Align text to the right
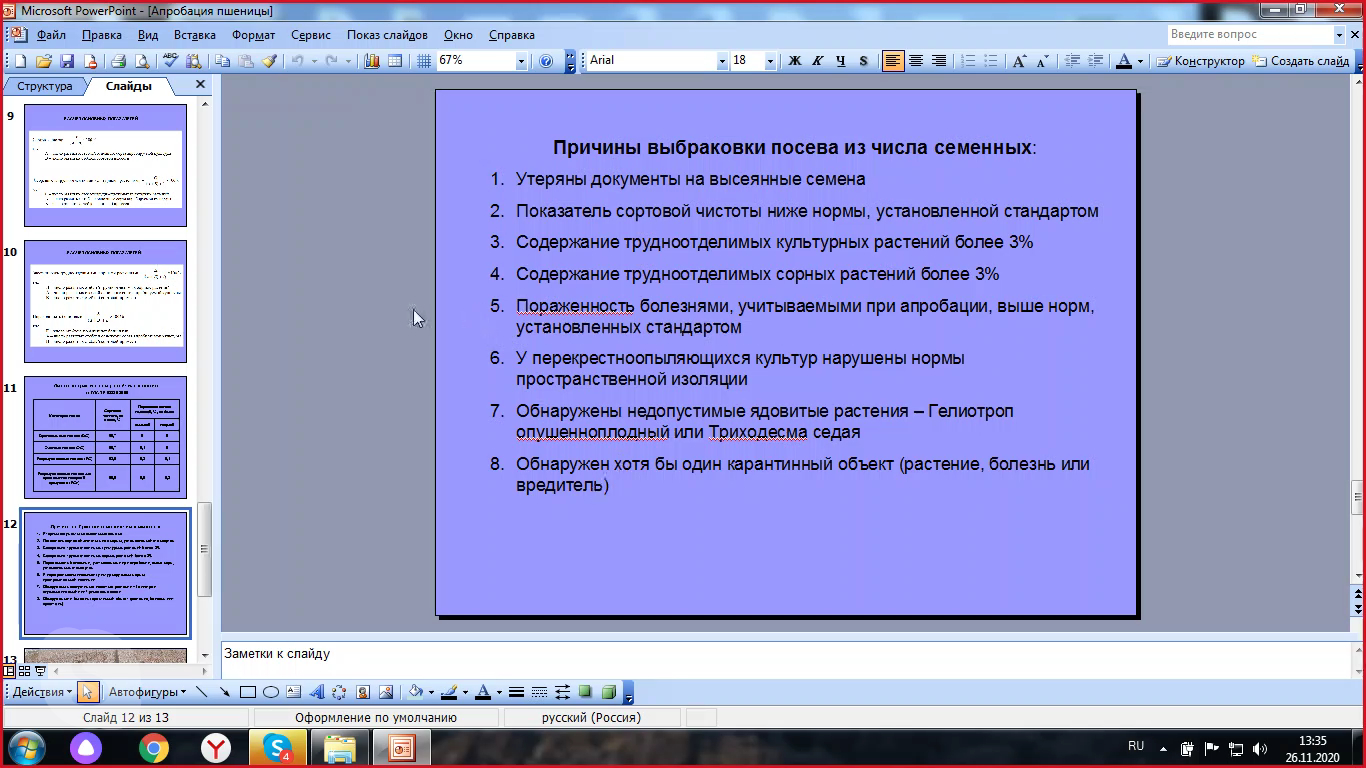1366x768 pixels. (x=939, y=61)
